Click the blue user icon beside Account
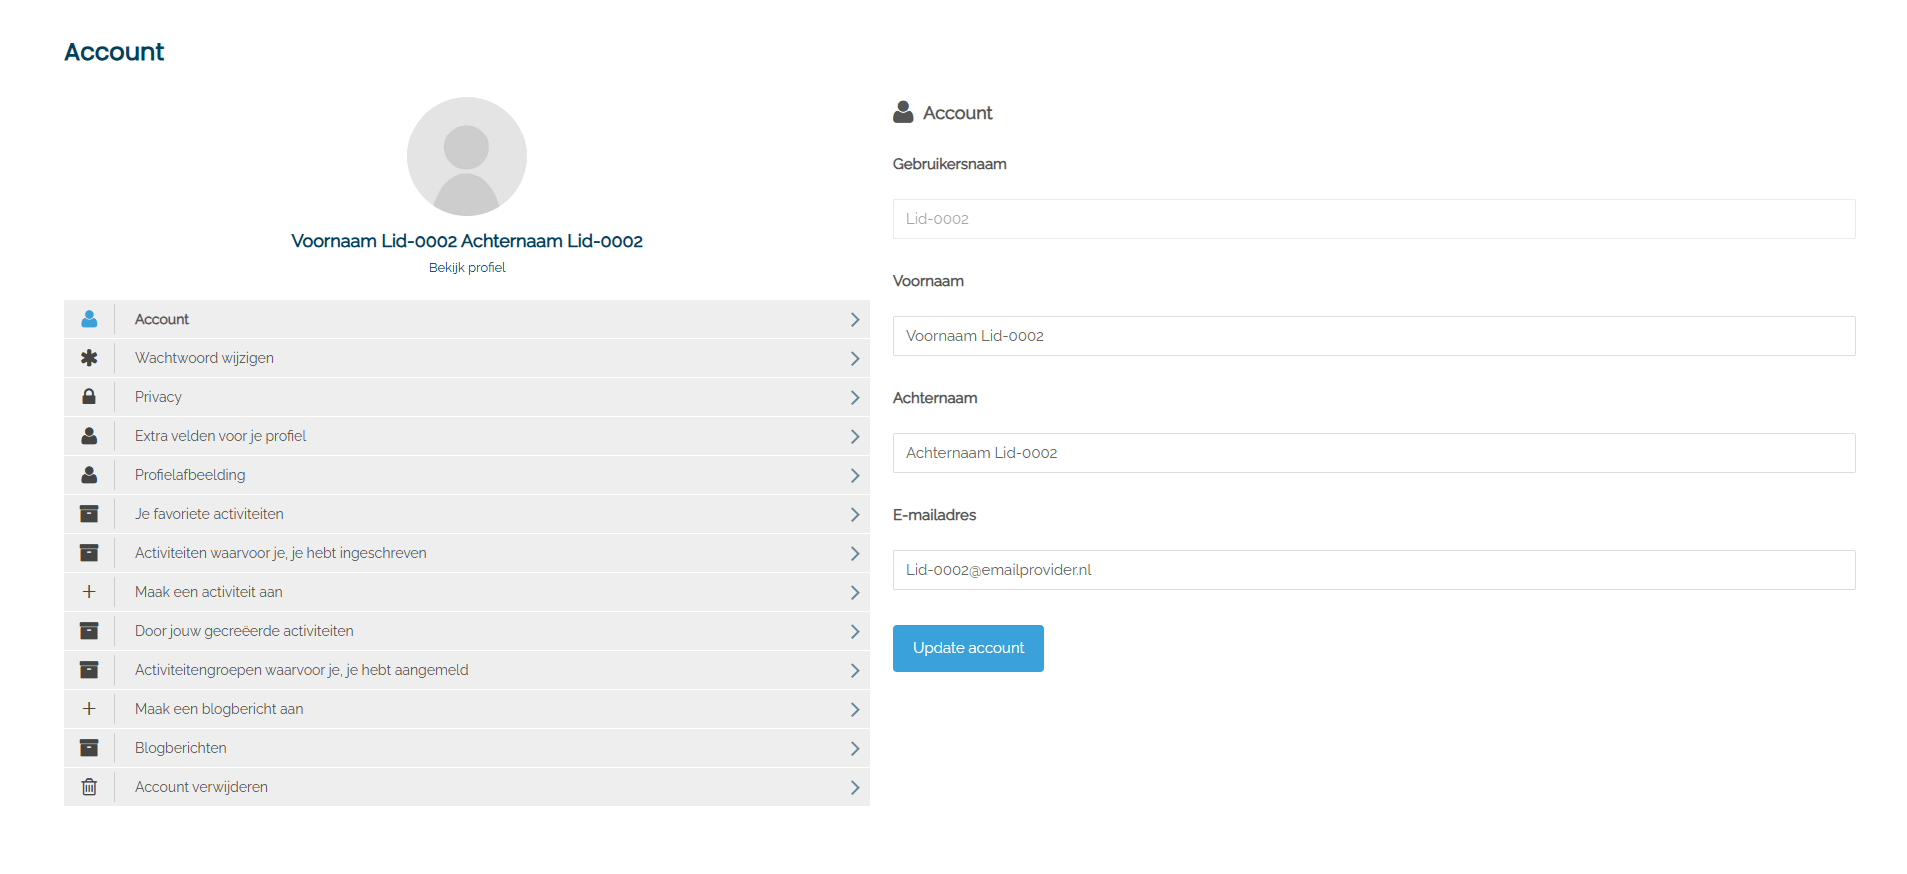The width and height of the screenshot is (1907, 874). coord(89,319)
